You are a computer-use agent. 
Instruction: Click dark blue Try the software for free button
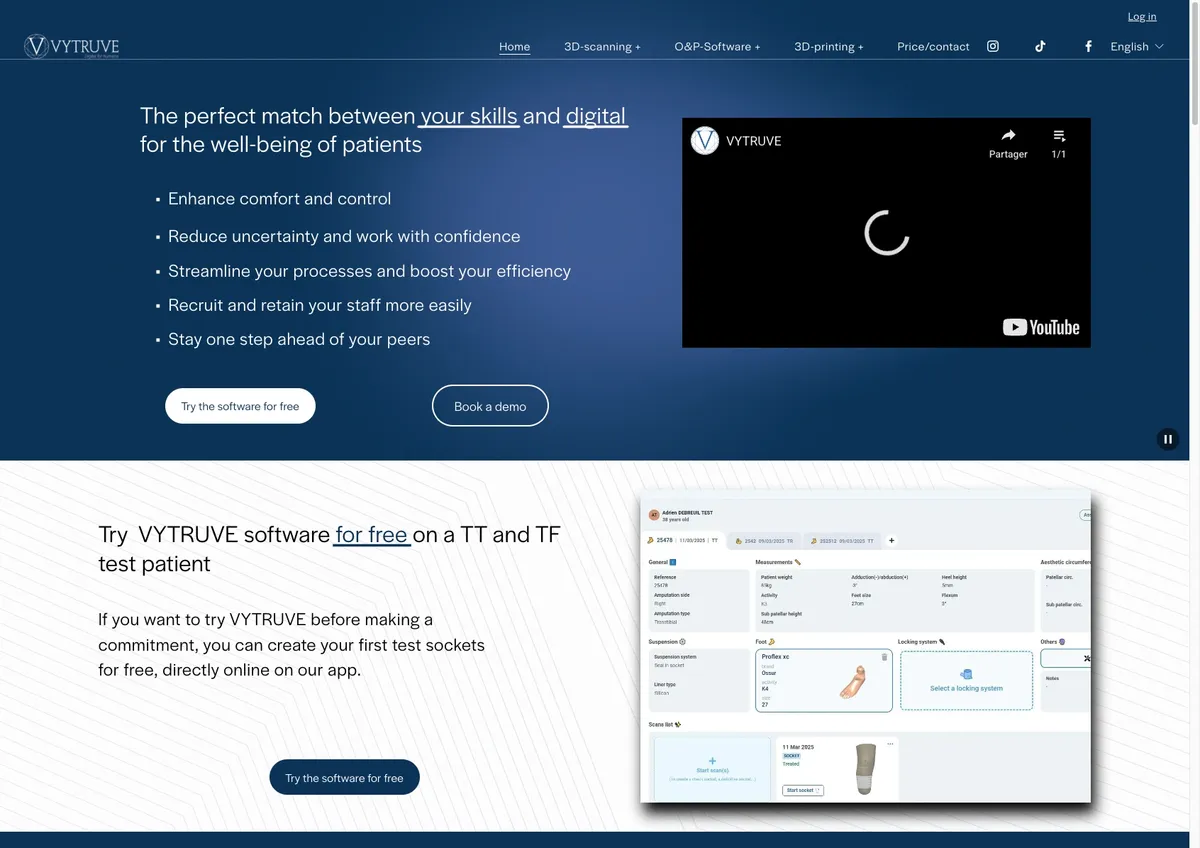344,778
